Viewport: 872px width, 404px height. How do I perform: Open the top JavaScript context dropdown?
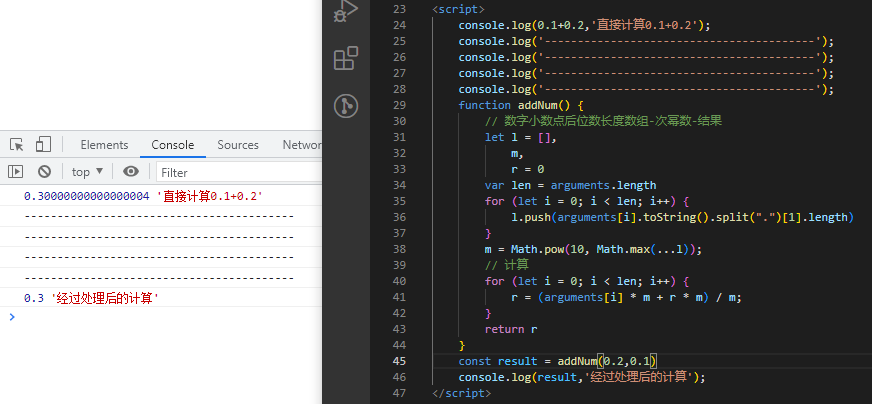pyautogui.click(x=87, y=172)
